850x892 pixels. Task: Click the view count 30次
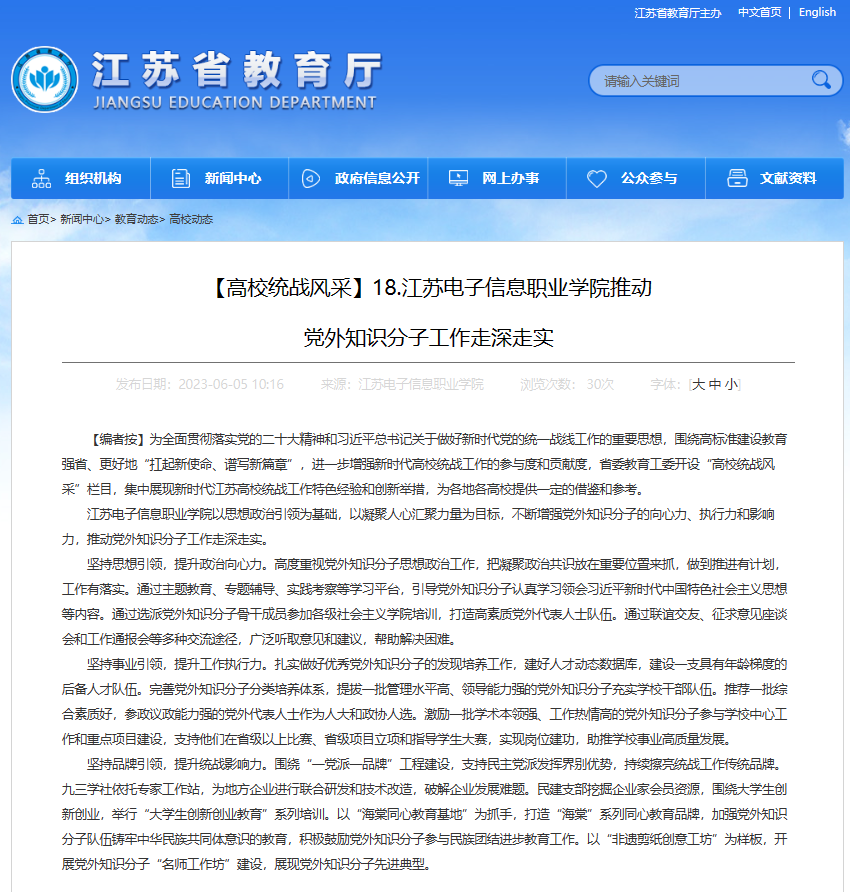pos(600,385)
